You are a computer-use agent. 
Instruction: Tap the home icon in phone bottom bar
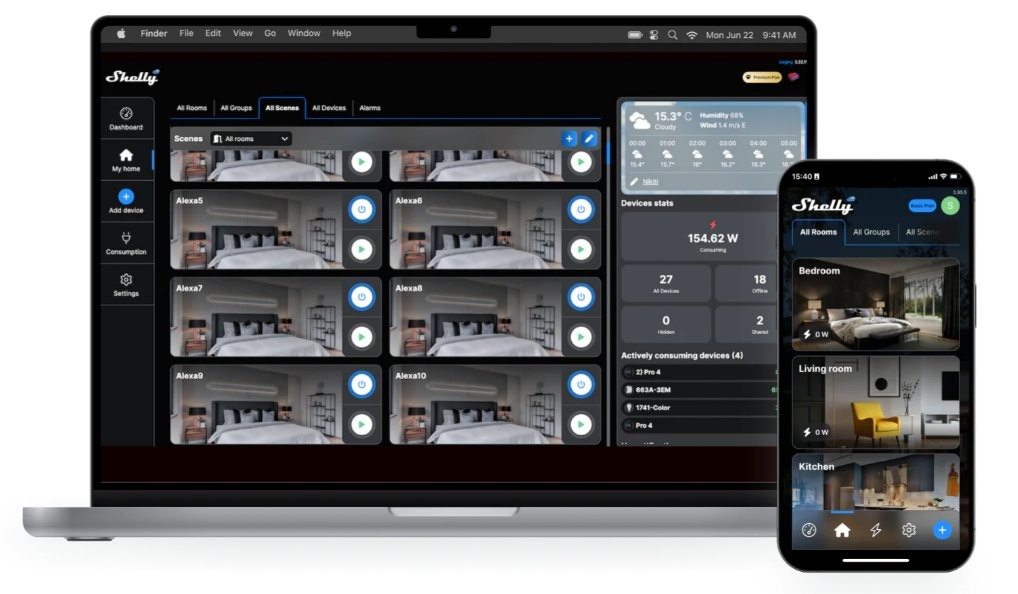pos(842,530)
